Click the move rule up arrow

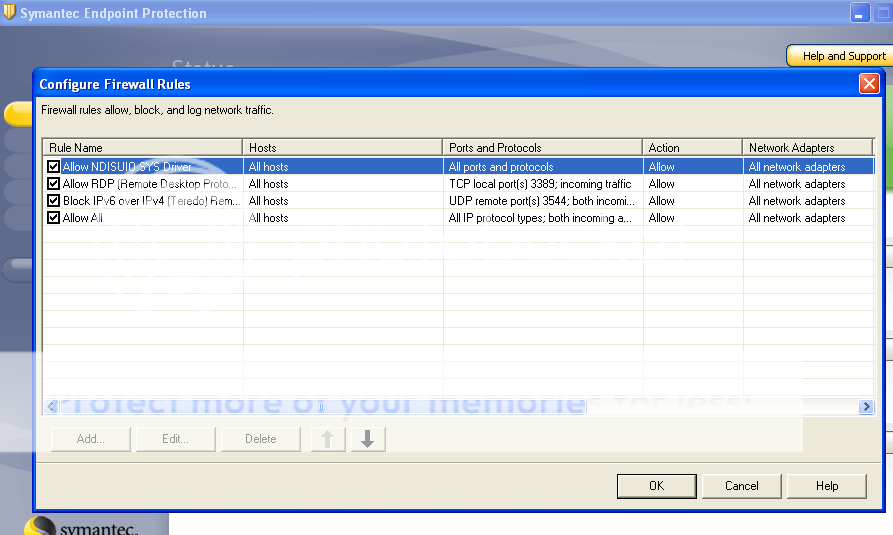point(327,439)
